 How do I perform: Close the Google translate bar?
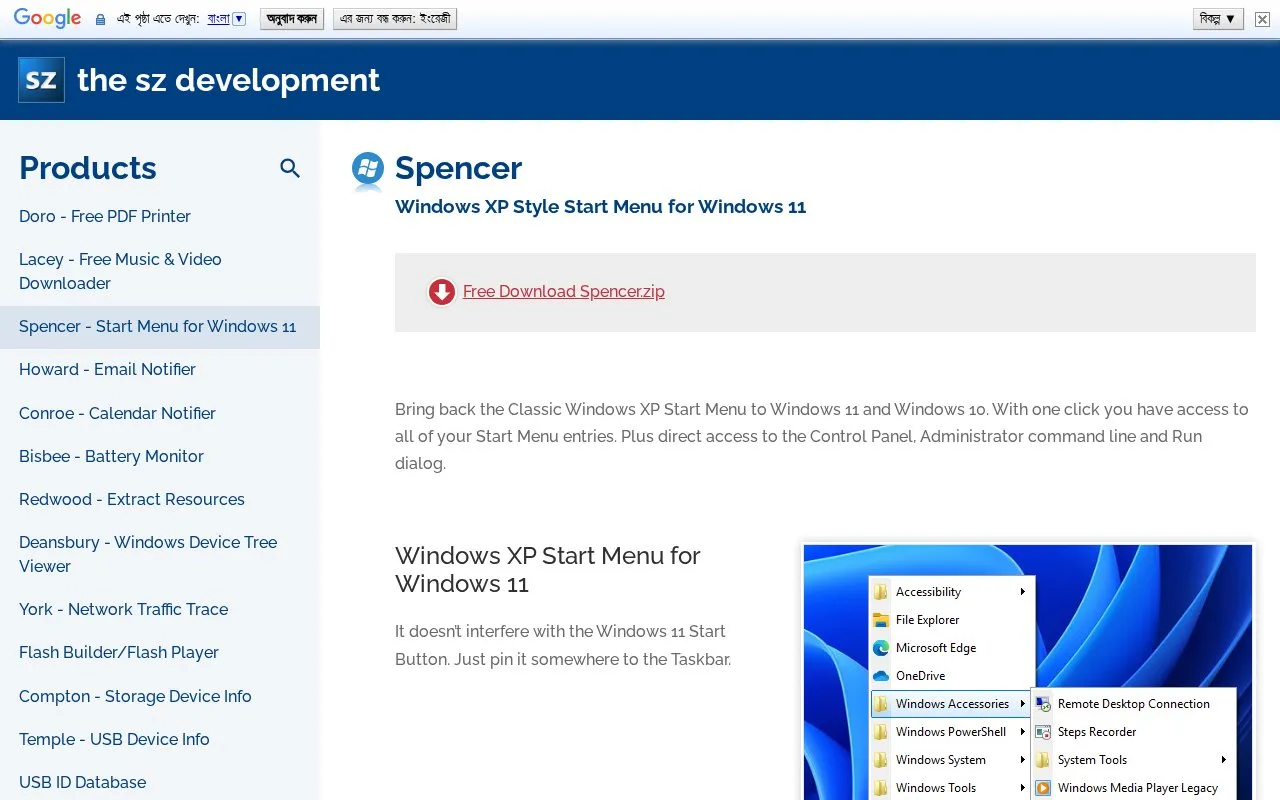1262,19
